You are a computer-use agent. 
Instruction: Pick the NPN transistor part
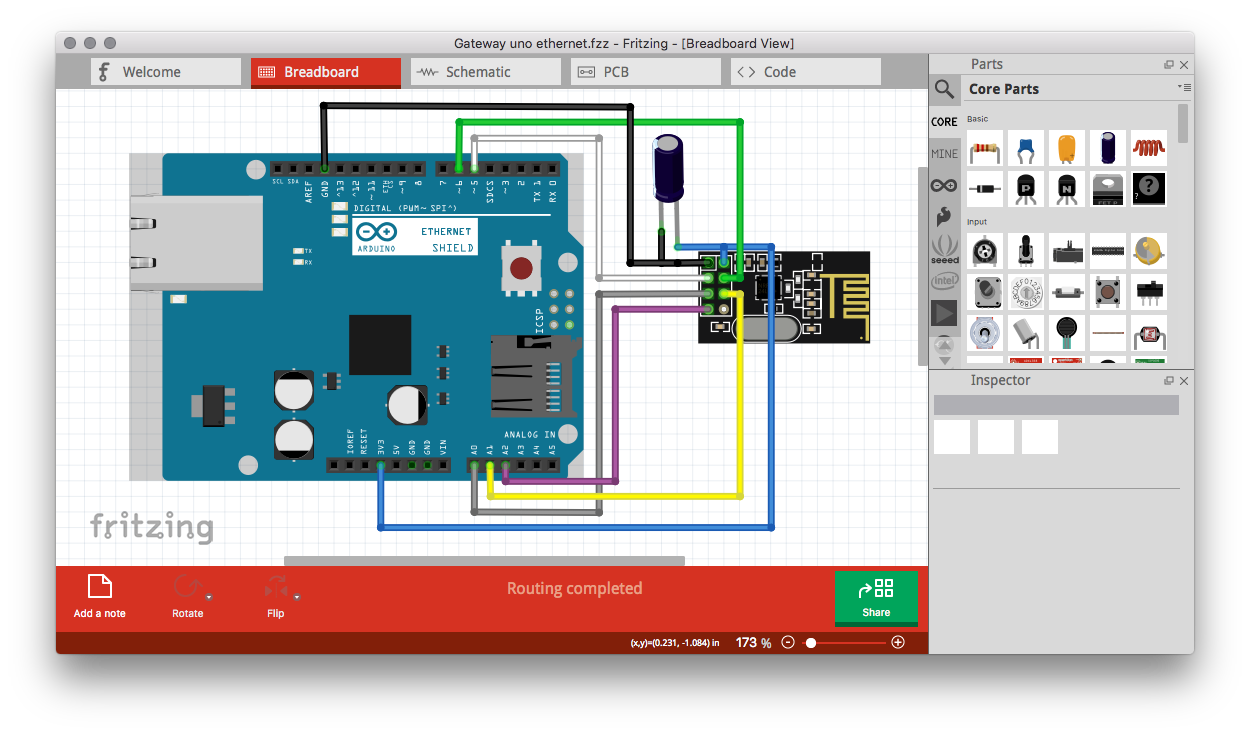coord(1067,189)
